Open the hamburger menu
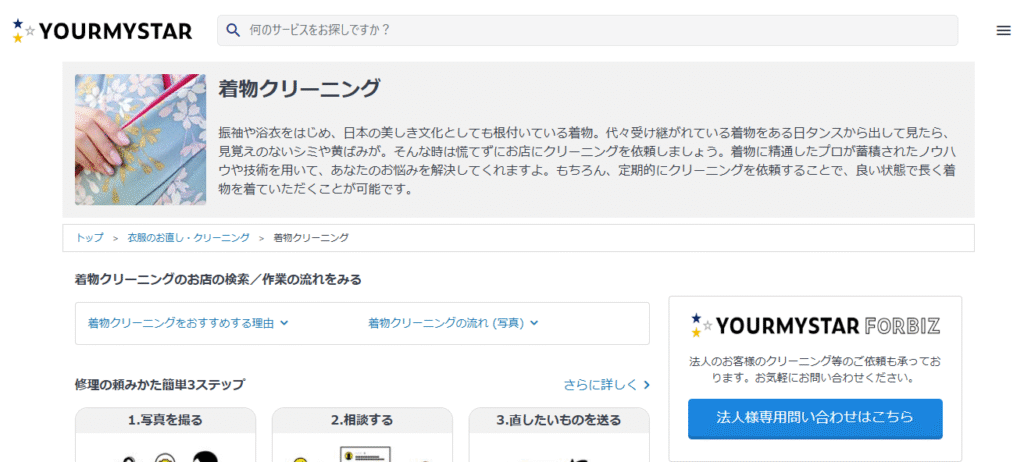The height and width of the screenshot is (462, 1024). point(1003,30)
